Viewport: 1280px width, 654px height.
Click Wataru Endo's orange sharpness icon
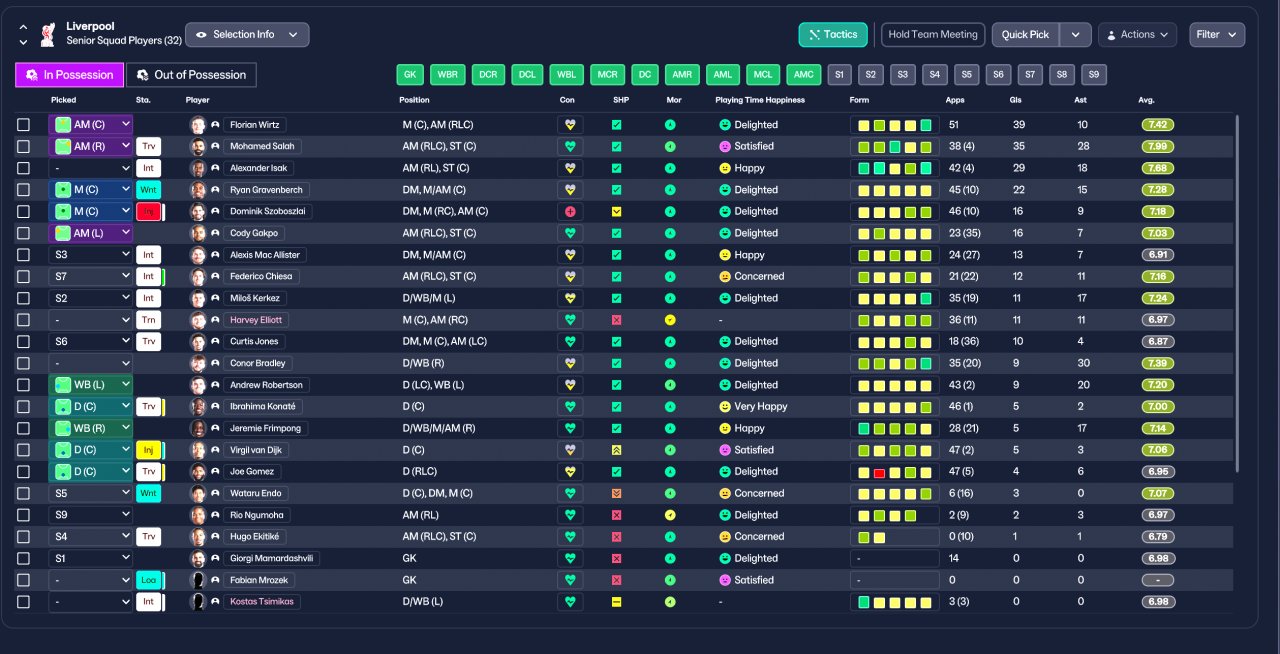pos(616,494)
